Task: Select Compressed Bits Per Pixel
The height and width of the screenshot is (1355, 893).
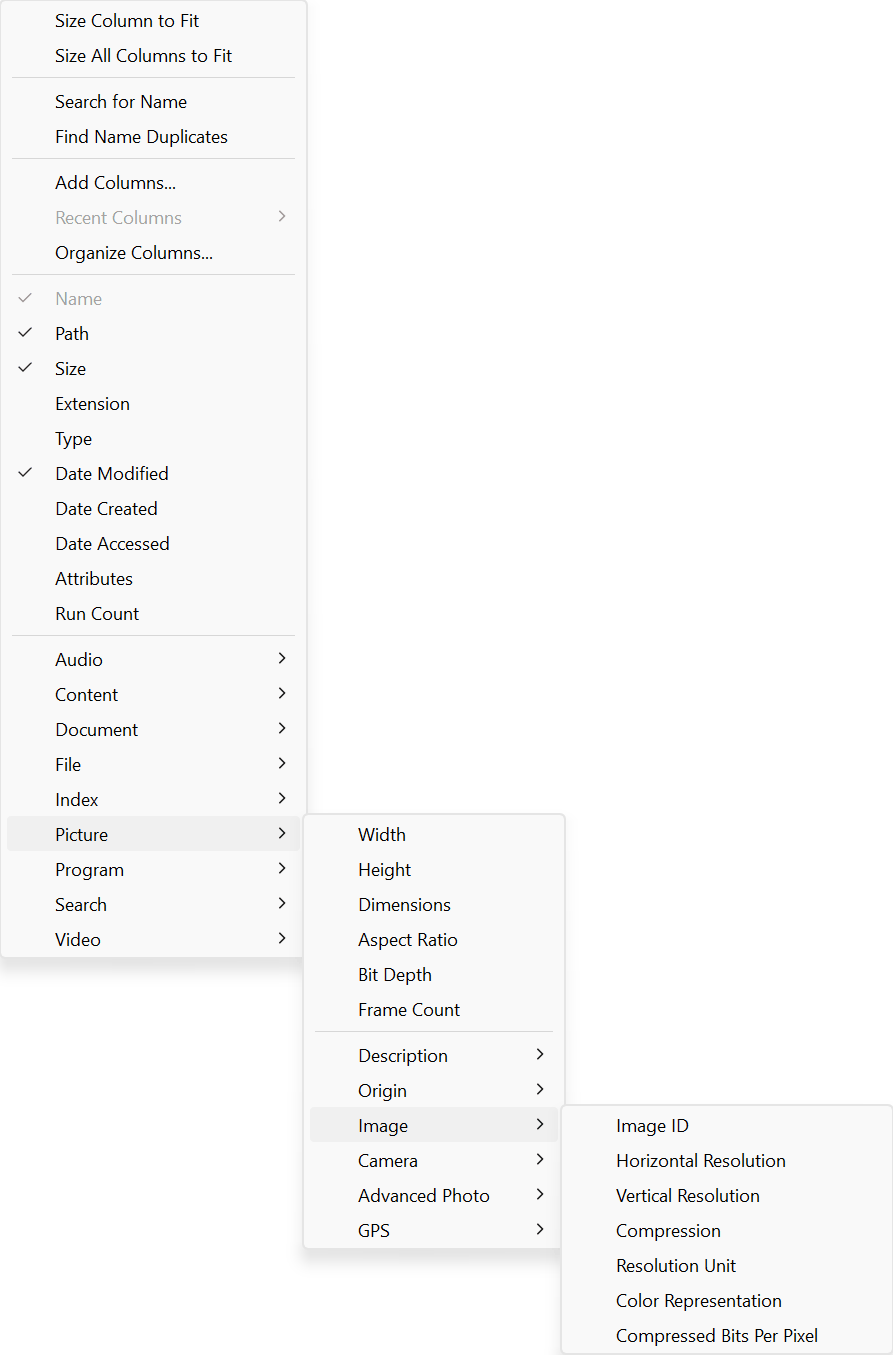Action: coord(716,1336)
